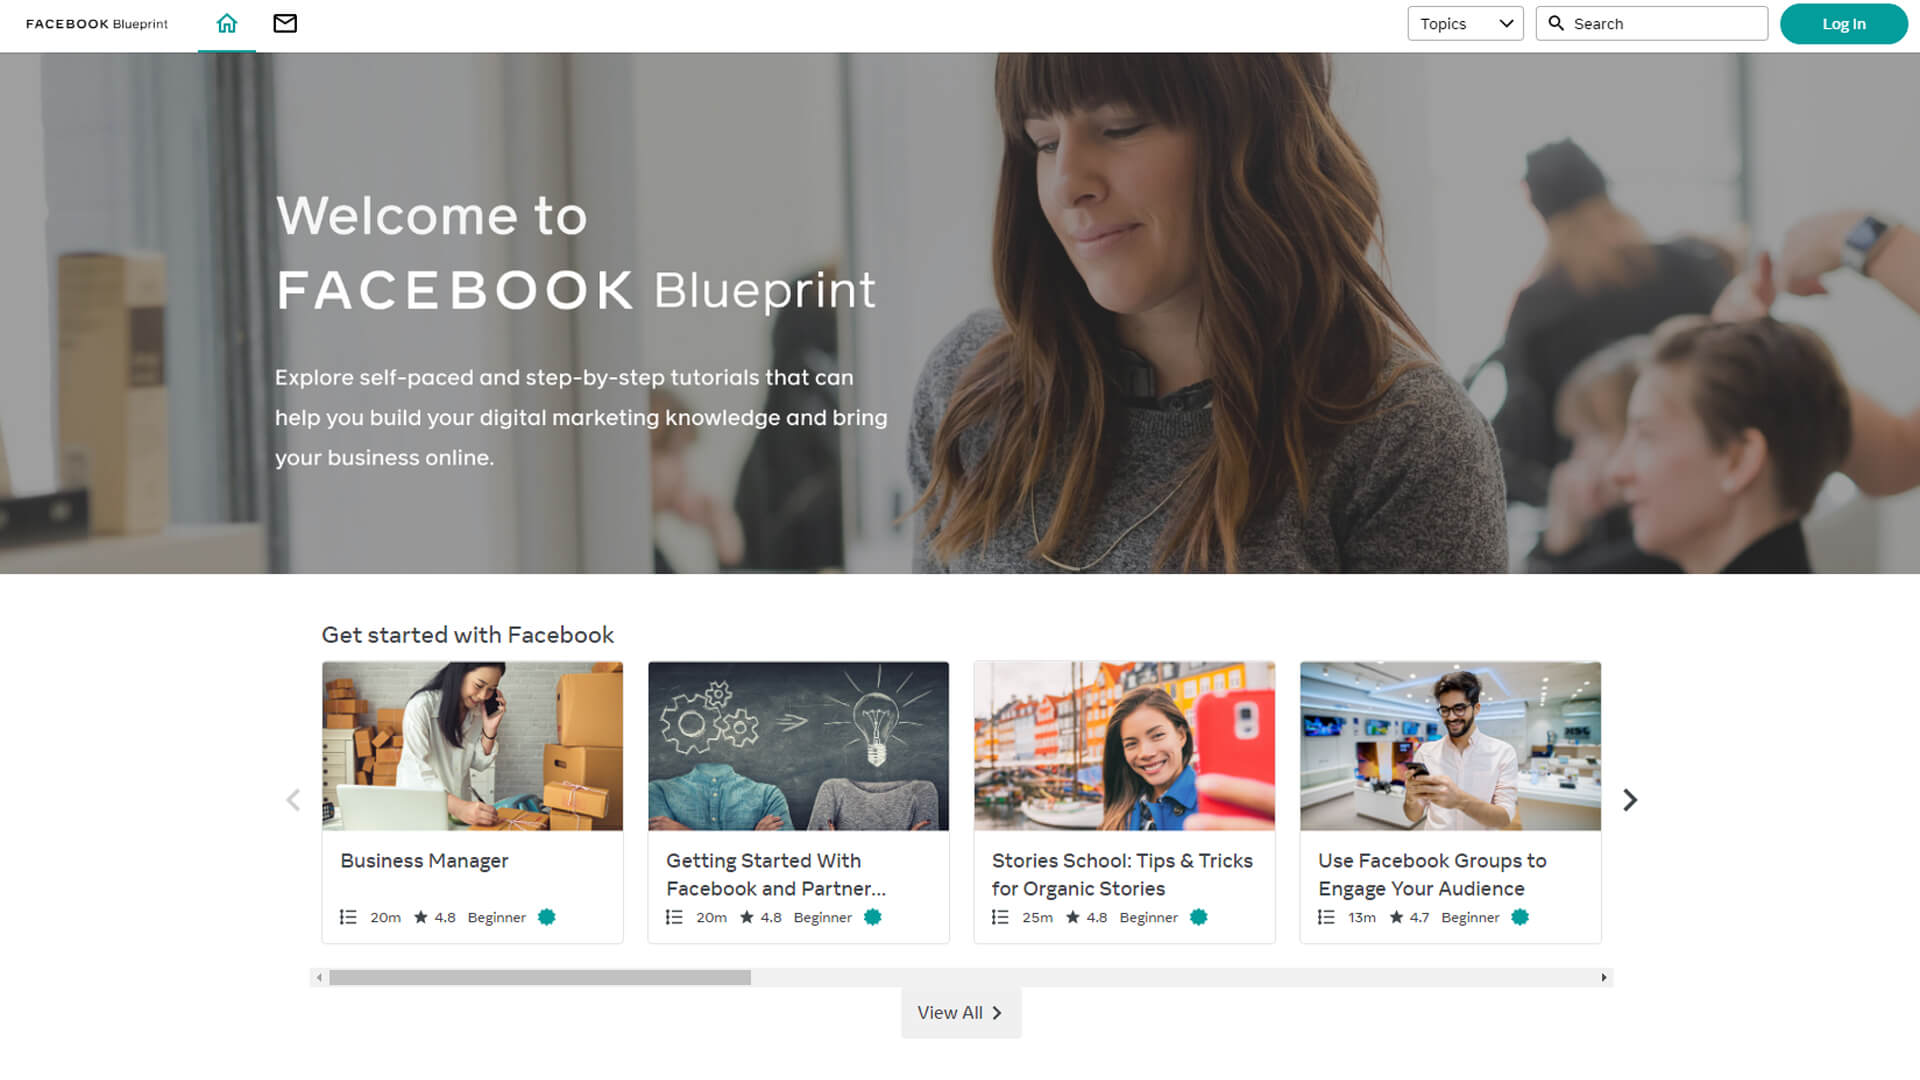Click Facebook Groups card list icon

pos(1326,917)
